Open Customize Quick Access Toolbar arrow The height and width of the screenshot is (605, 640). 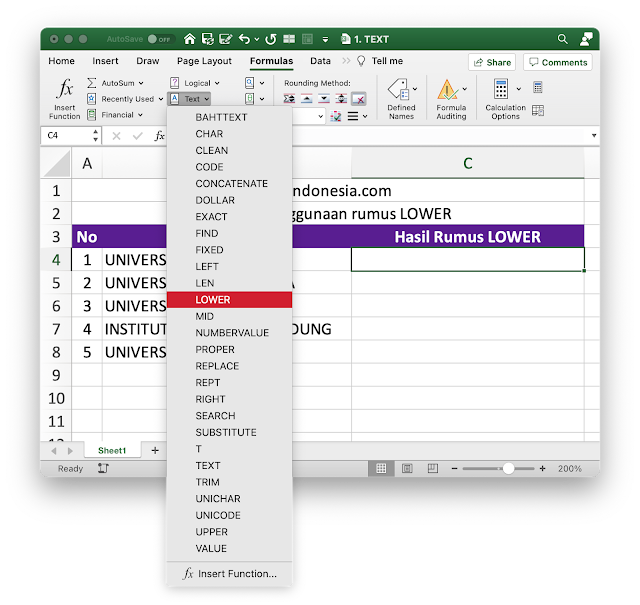tap(325, 40)
